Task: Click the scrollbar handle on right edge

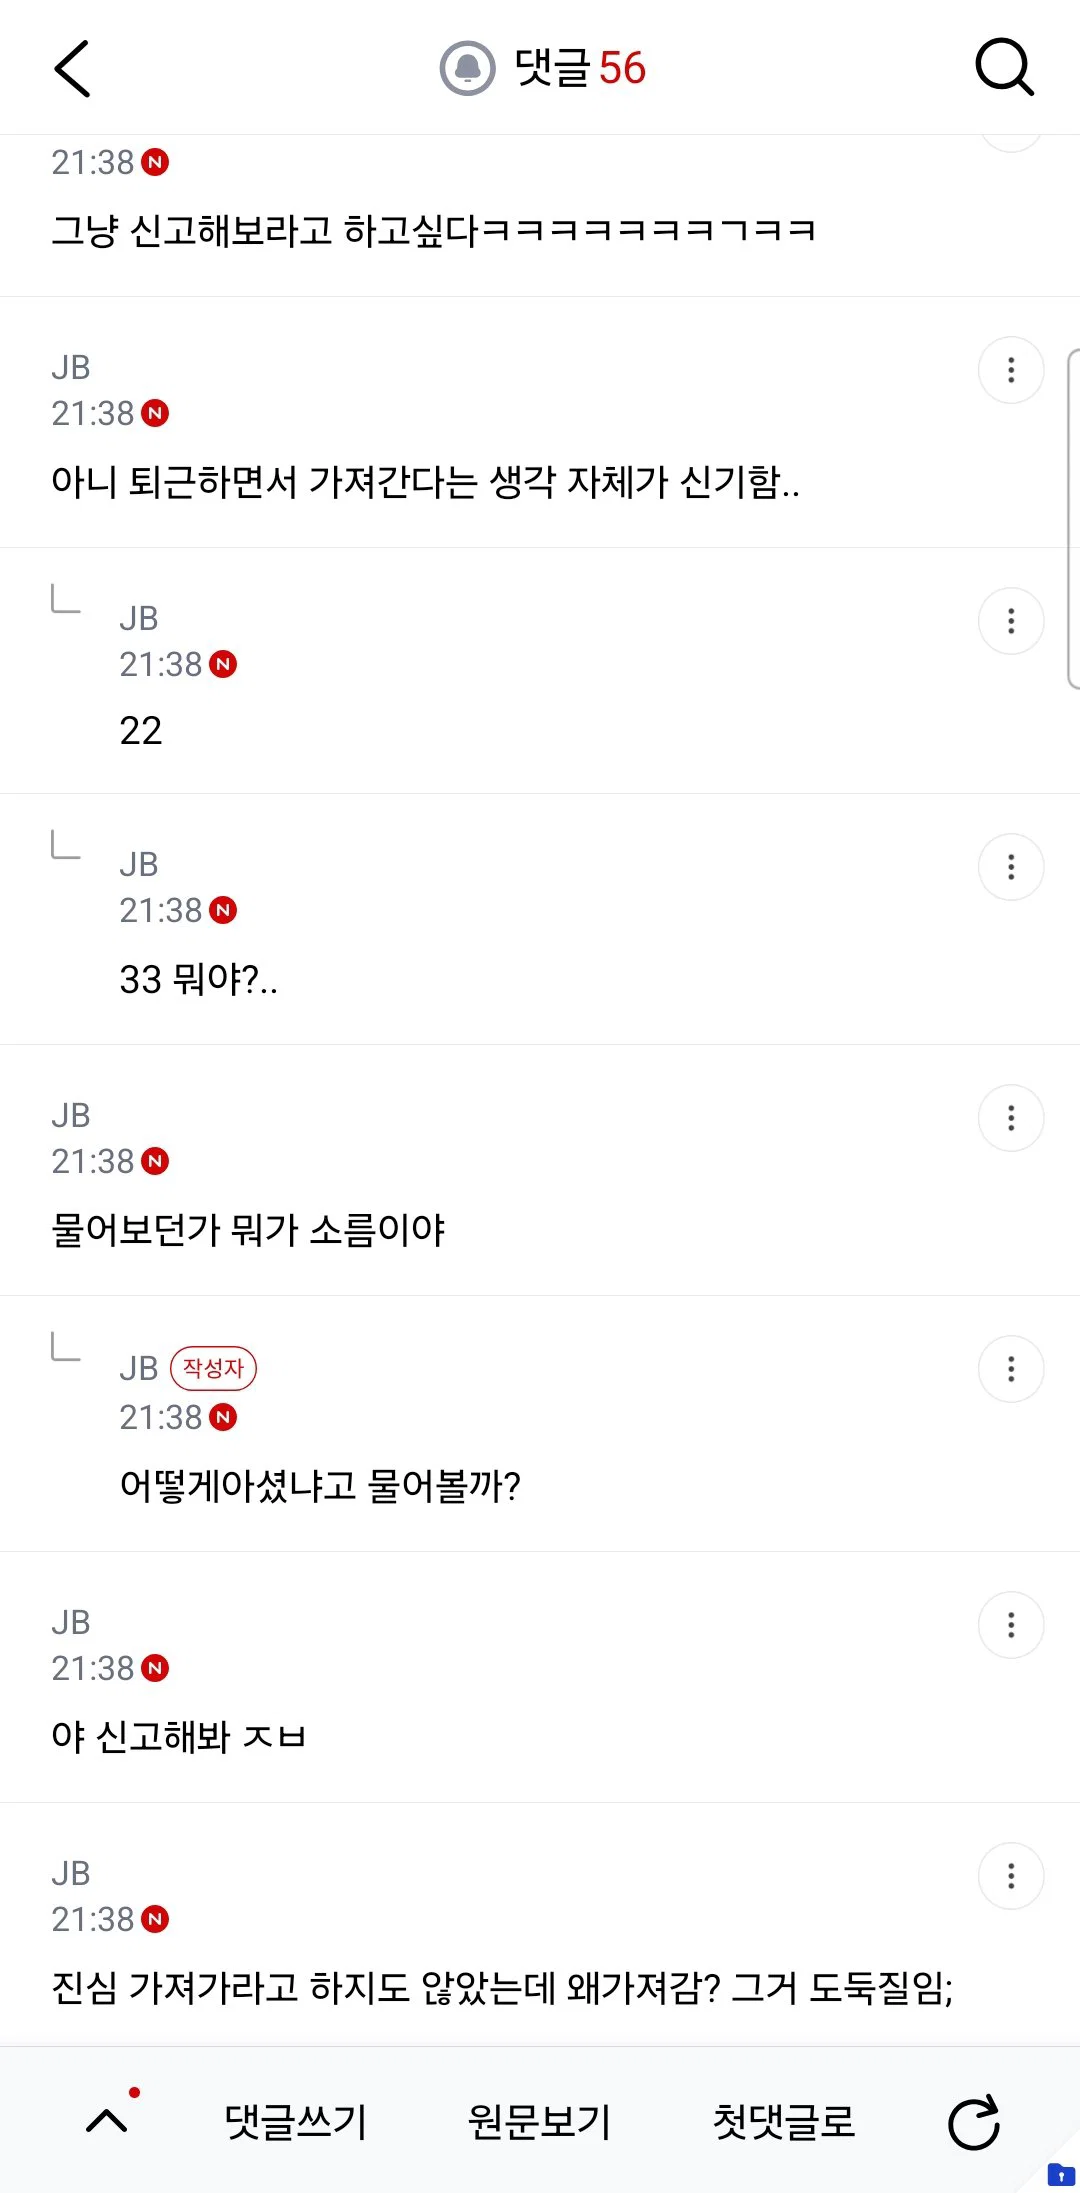Action: pos(1073,519)
